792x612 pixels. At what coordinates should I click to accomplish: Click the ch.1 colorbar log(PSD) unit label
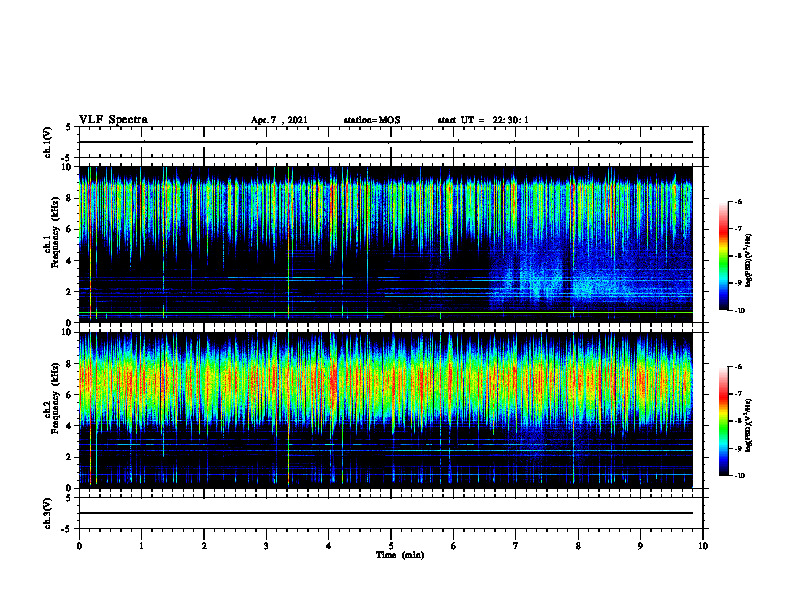point(749,260)
